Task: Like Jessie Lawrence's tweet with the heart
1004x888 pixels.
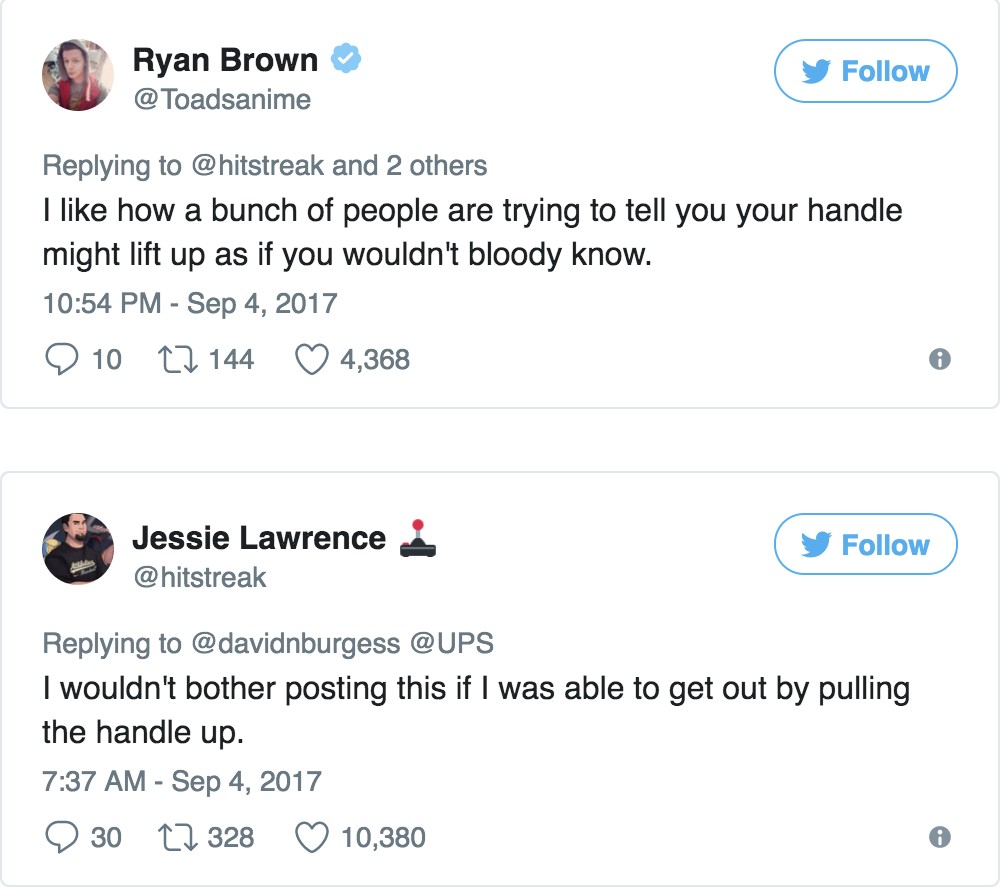Action: coord(312,836)
